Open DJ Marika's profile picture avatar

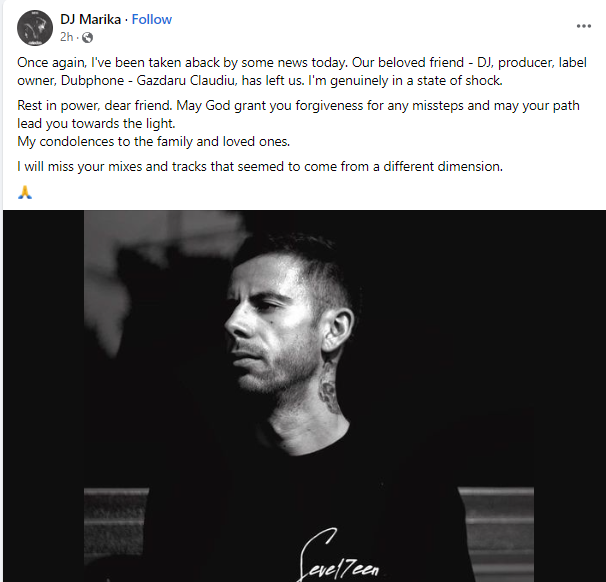35,28
